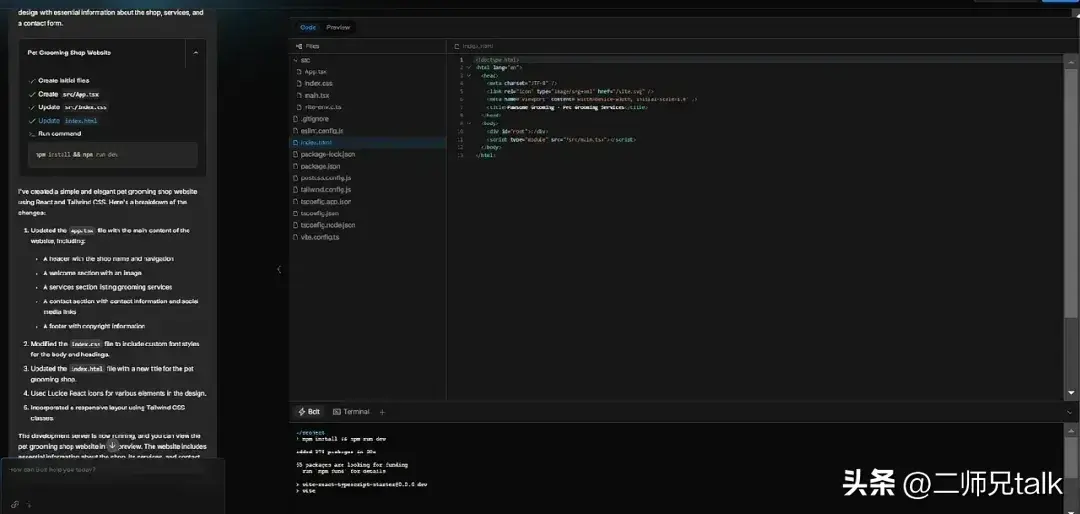Click the title tag line in editor

point(568,107)
